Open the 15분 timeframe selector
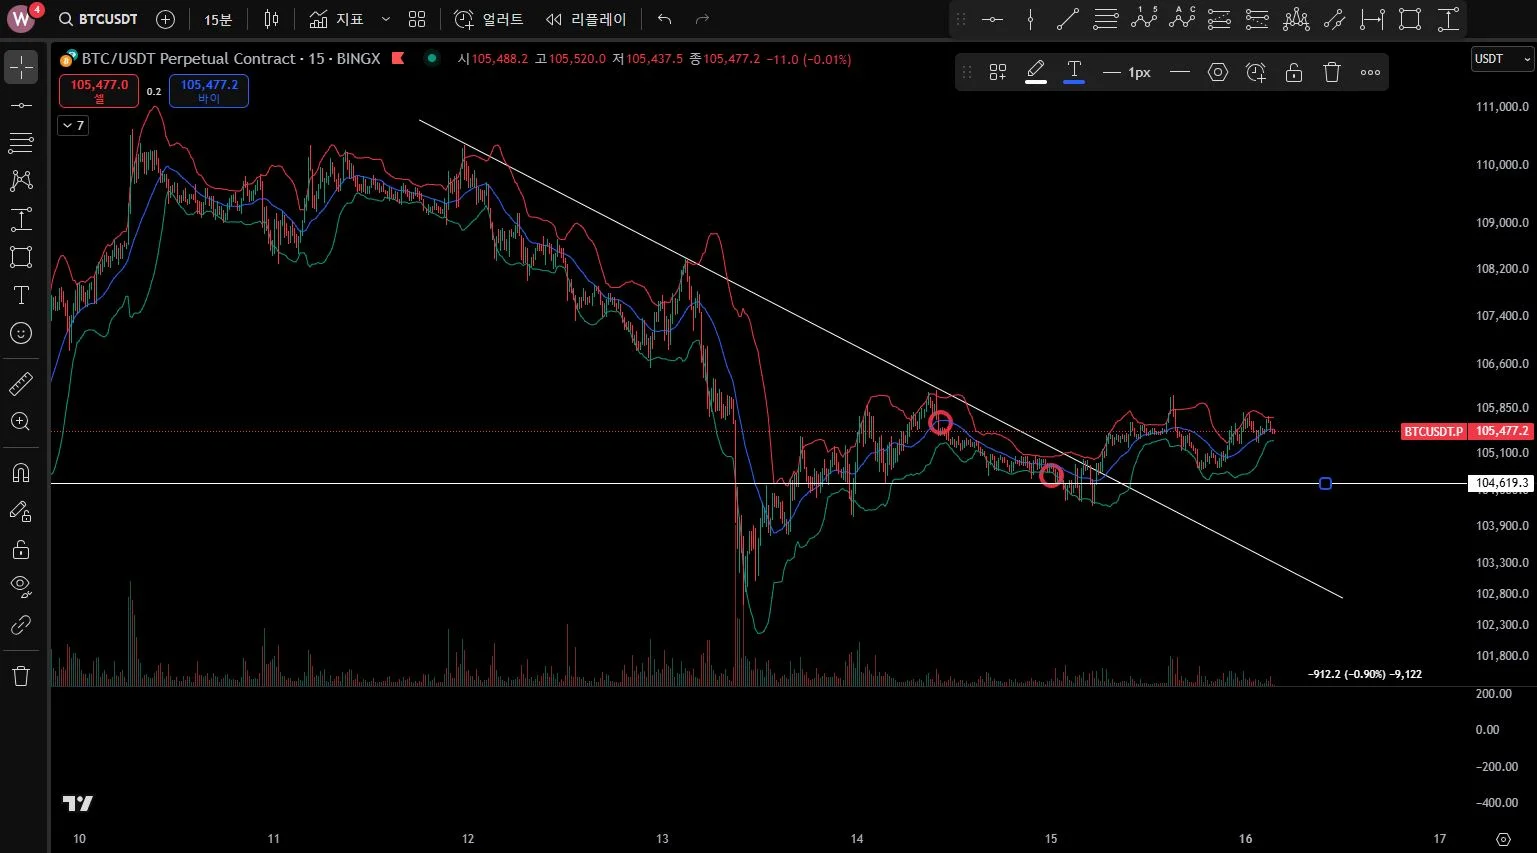The height and width of the screenshot is (853, 1537). pyautogui.click(x=218, y=19)
